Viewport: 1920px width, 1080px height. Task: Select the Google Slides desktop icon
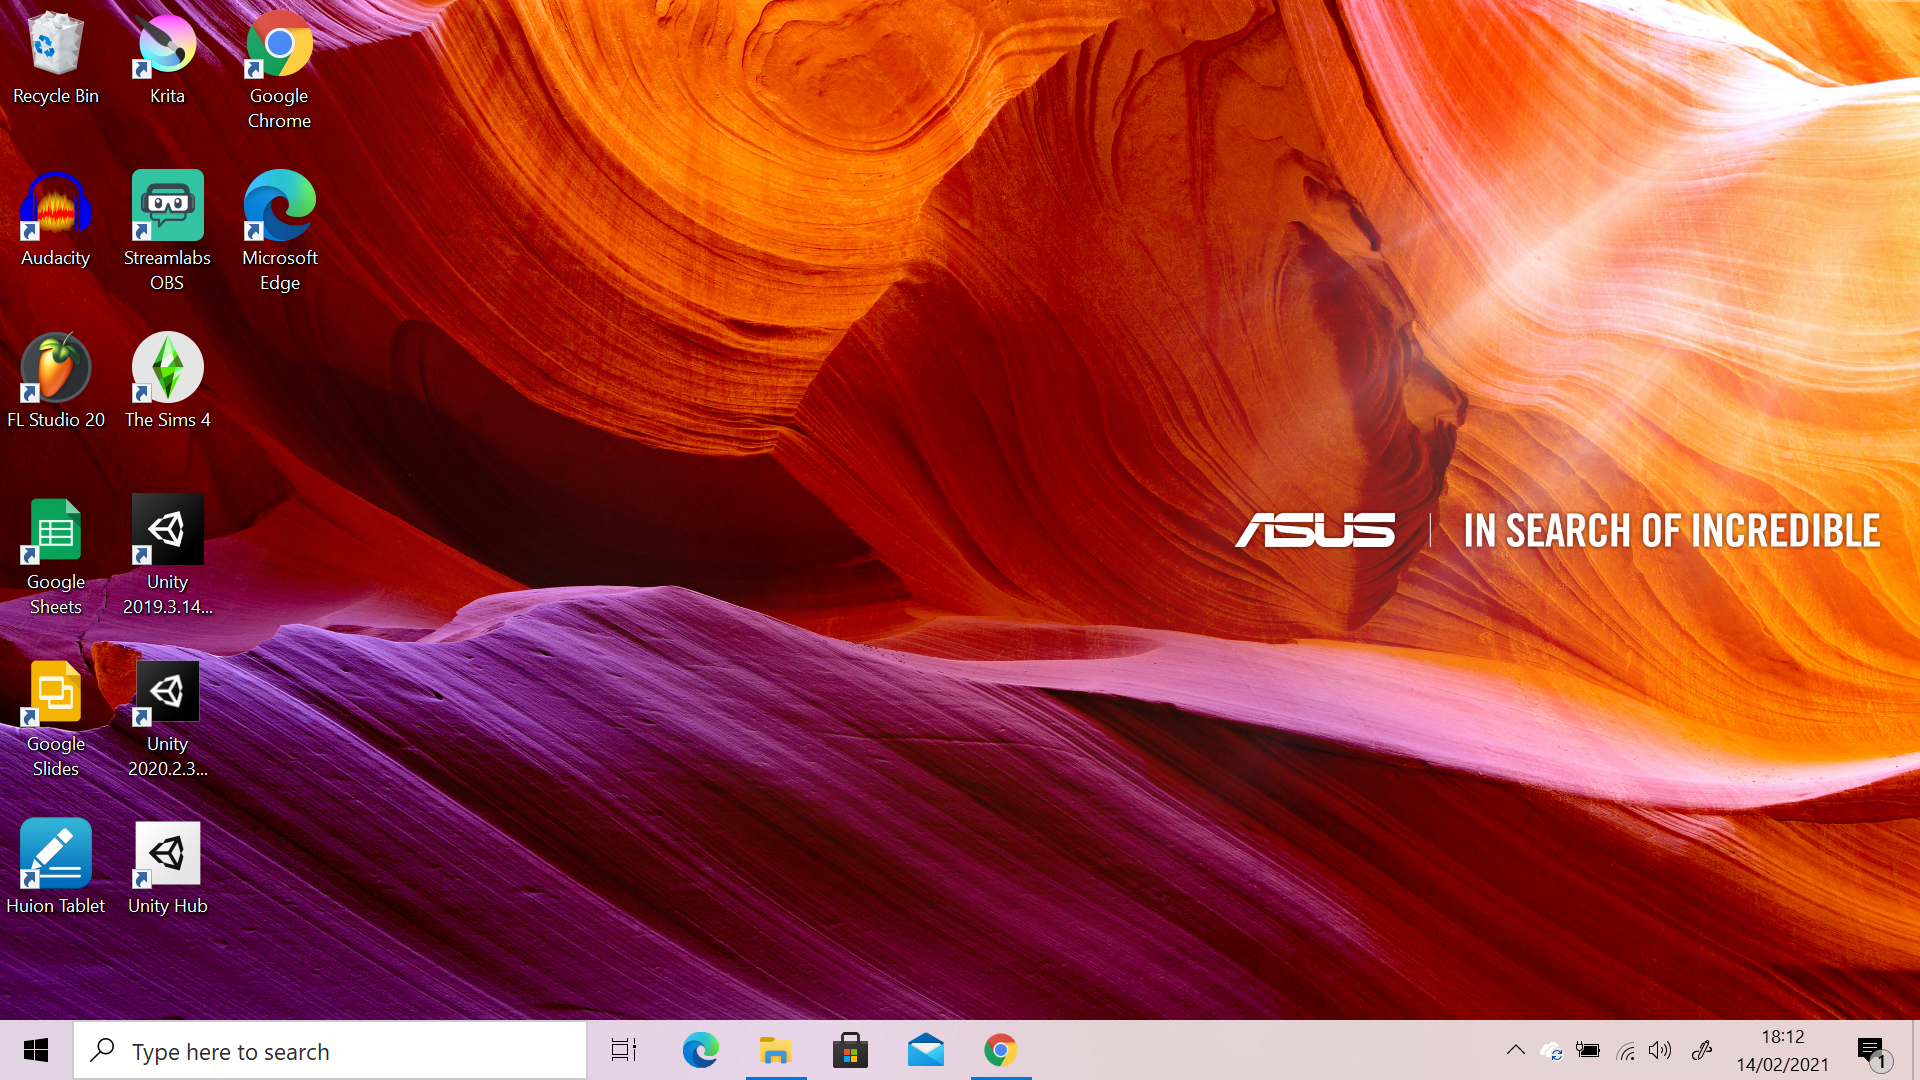coord(56,693)
